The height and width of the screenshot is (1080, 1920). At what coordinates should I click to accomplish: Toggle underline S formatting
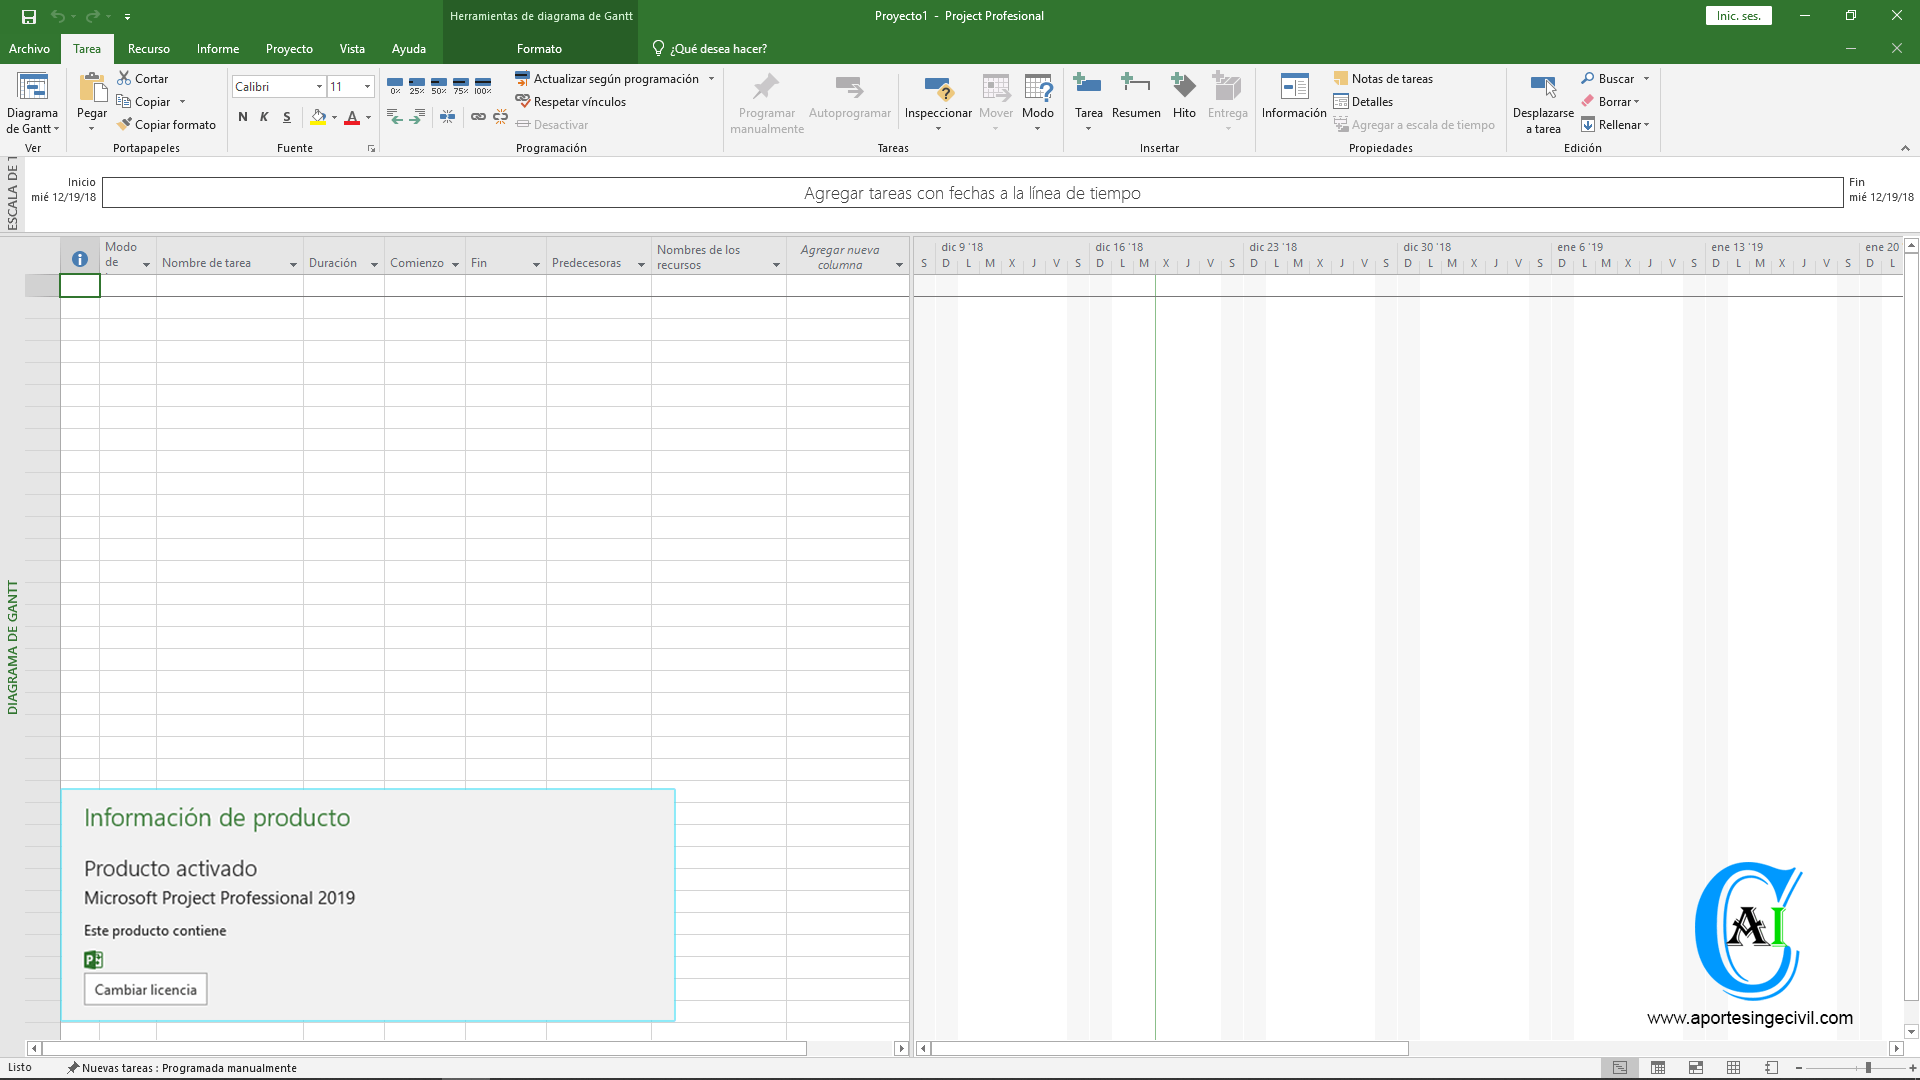(x=287, y=117)
